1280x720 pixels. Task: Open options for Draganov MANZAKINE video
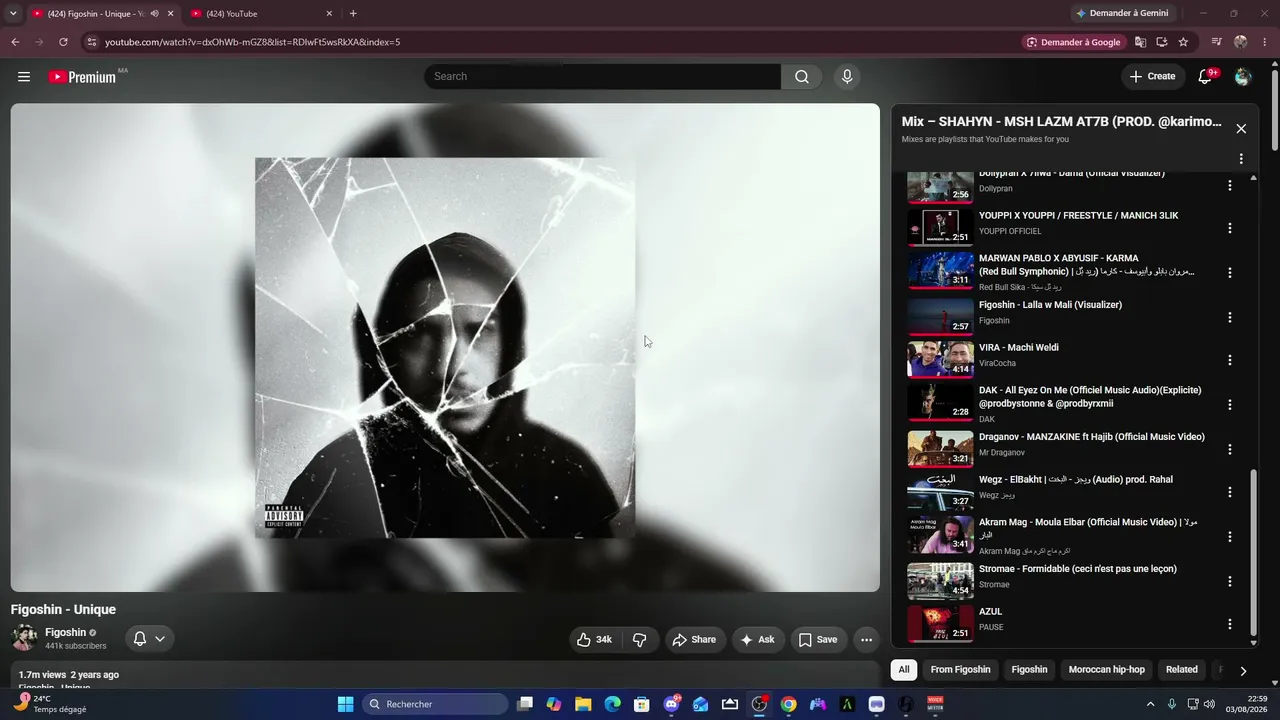1230,449
